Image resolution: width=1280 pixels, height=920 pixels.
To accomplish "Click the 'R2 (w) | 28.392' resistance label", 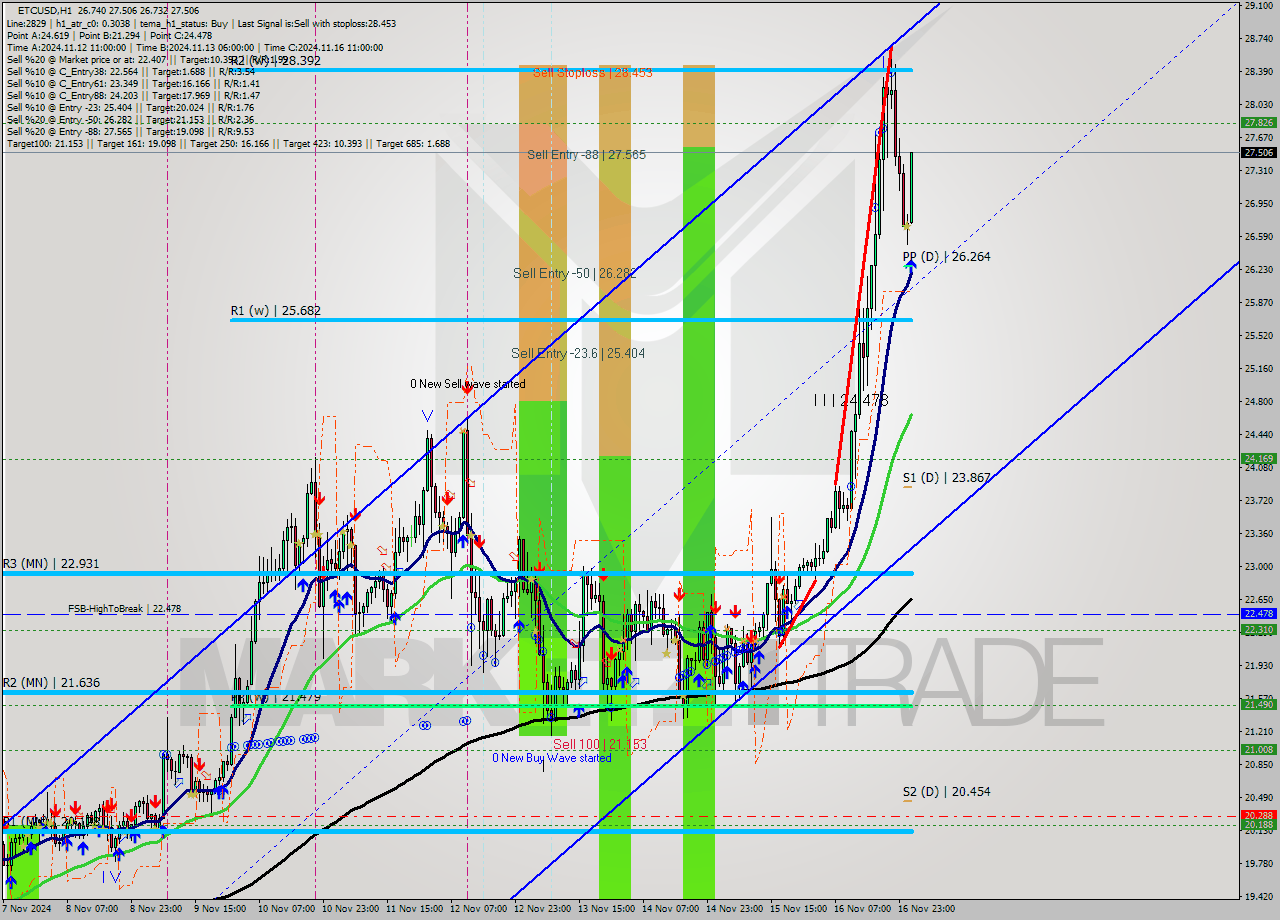I will coord(275,60).
